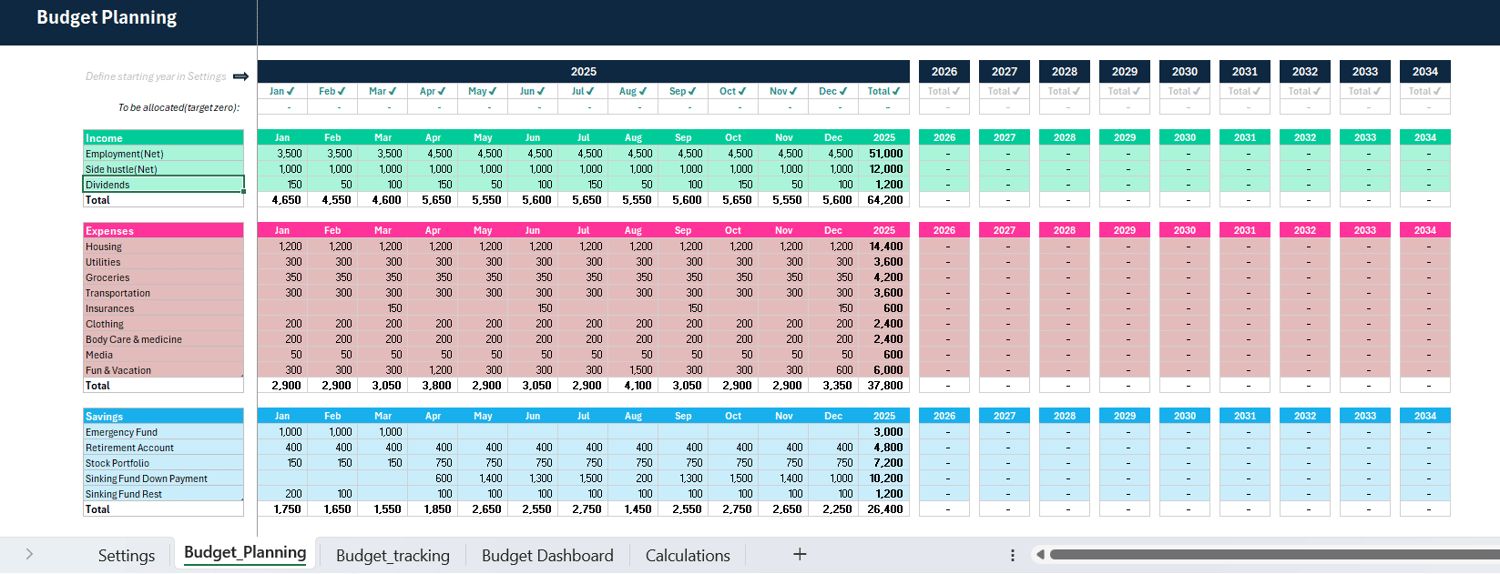Click the navy 2034 year header

(1425, 72)
